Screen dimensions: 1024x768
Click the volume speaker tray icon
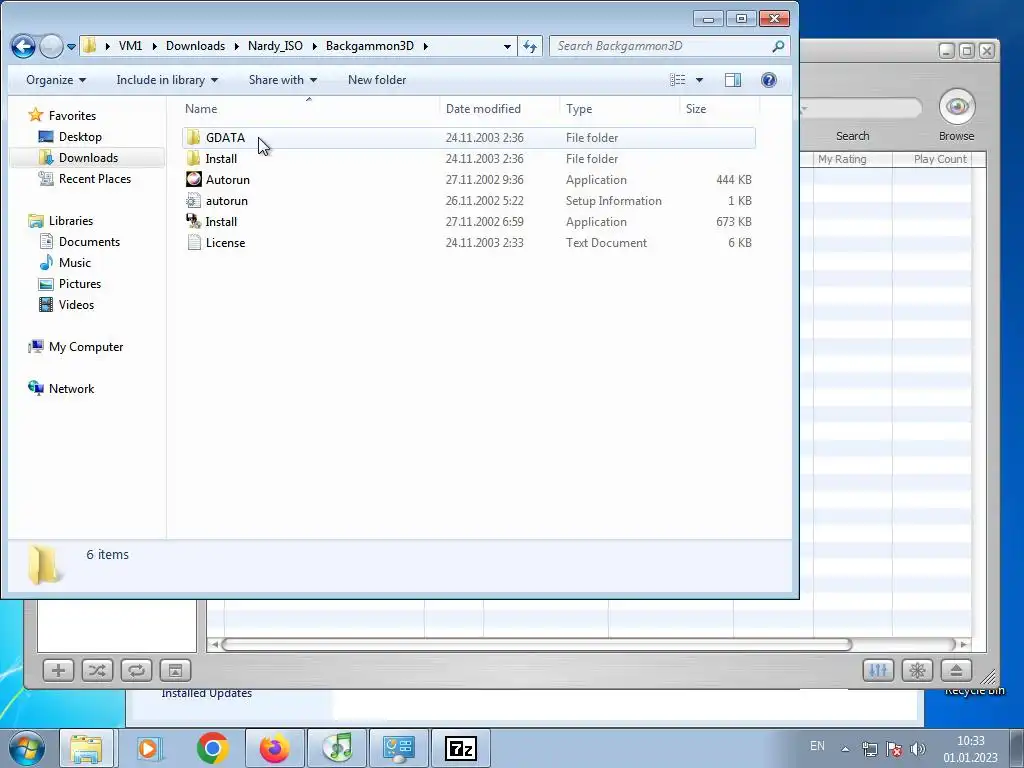[918, 749]
